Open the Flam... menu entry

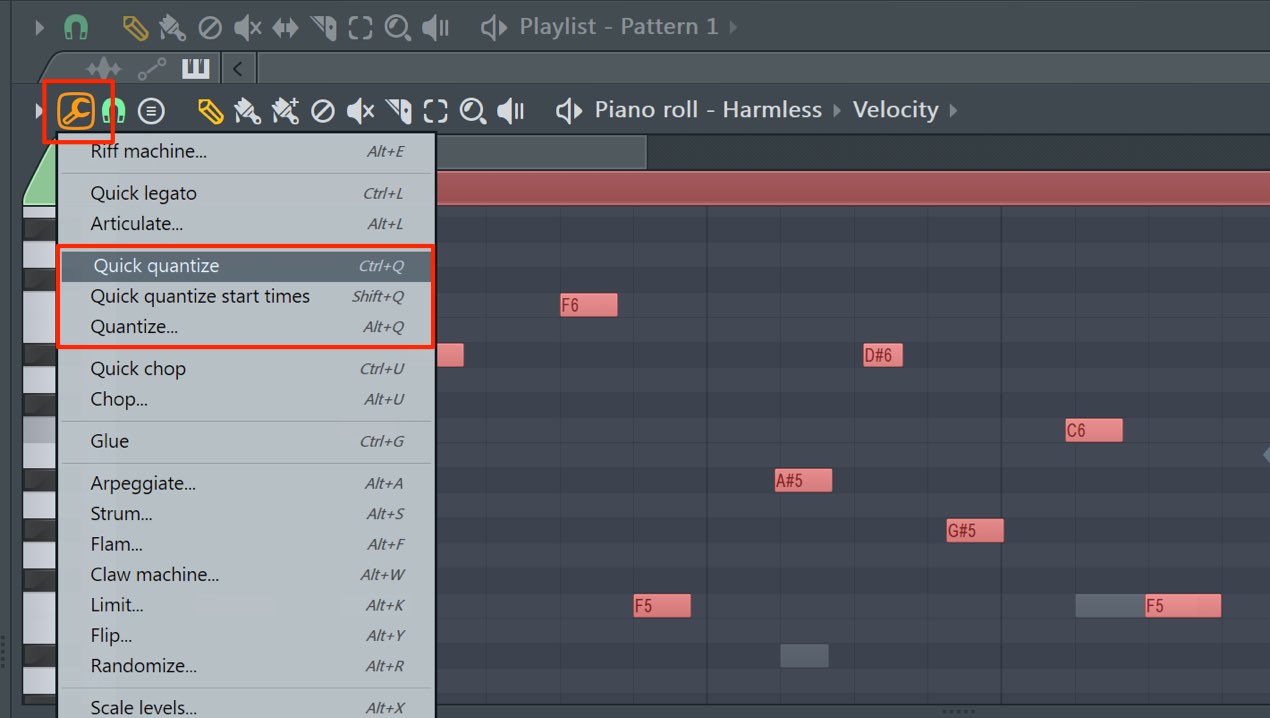pyautogui.click(x=247, y=544)
